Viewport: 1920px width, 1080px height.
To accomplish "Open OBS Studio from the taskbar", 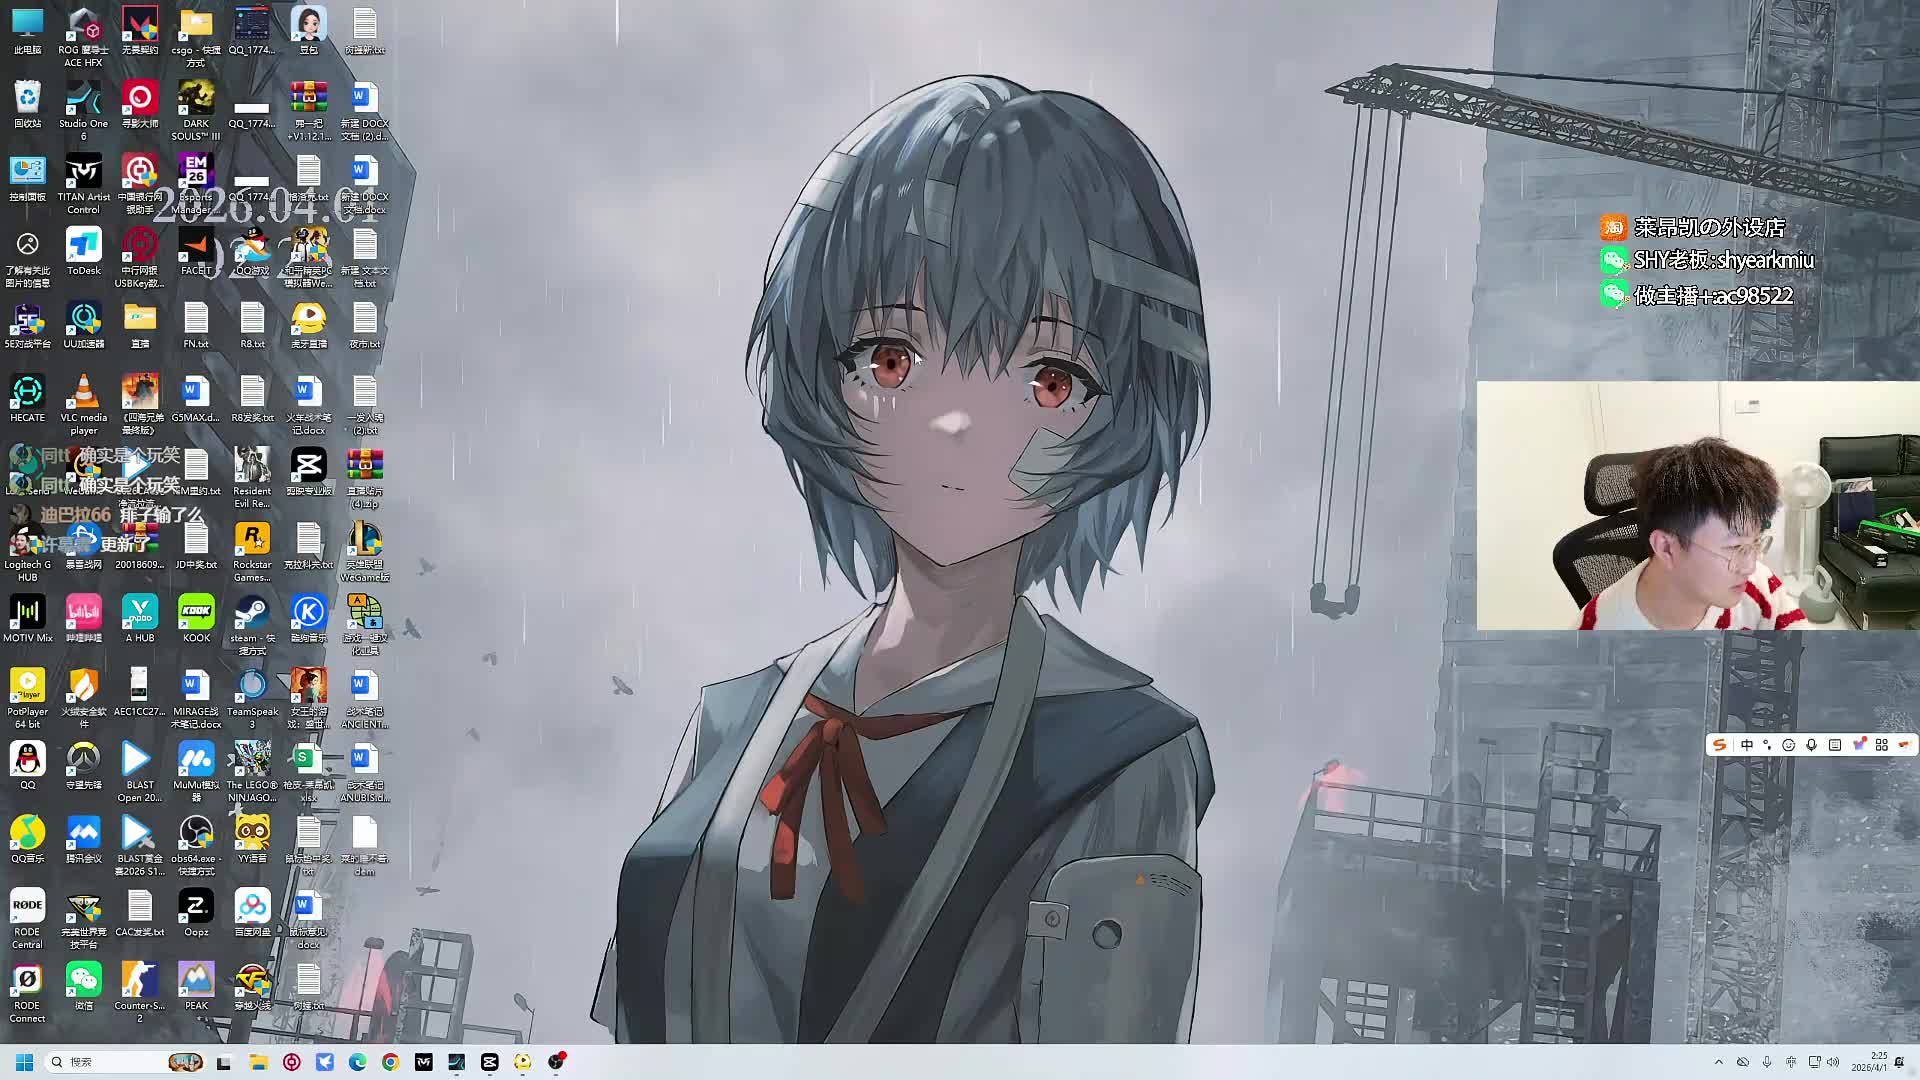I will coord(556,1062).
